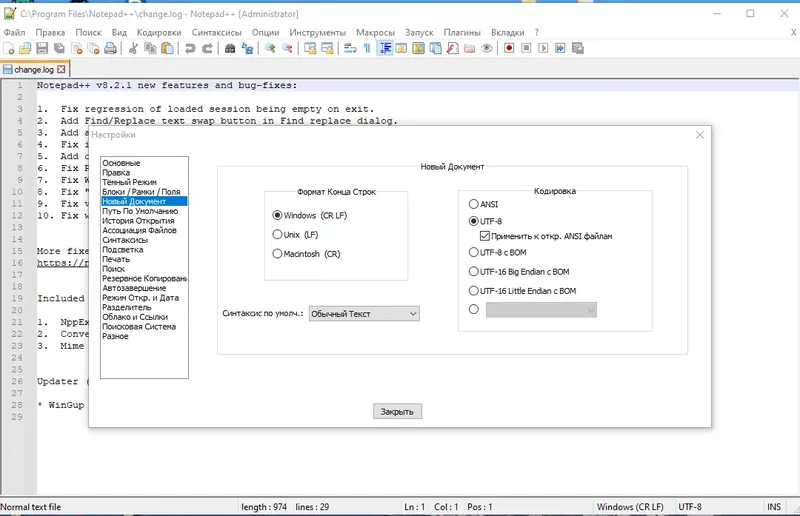Select История Открытия settings category
The height and width of the screenshot is (516, 800).
click(138, 220)
